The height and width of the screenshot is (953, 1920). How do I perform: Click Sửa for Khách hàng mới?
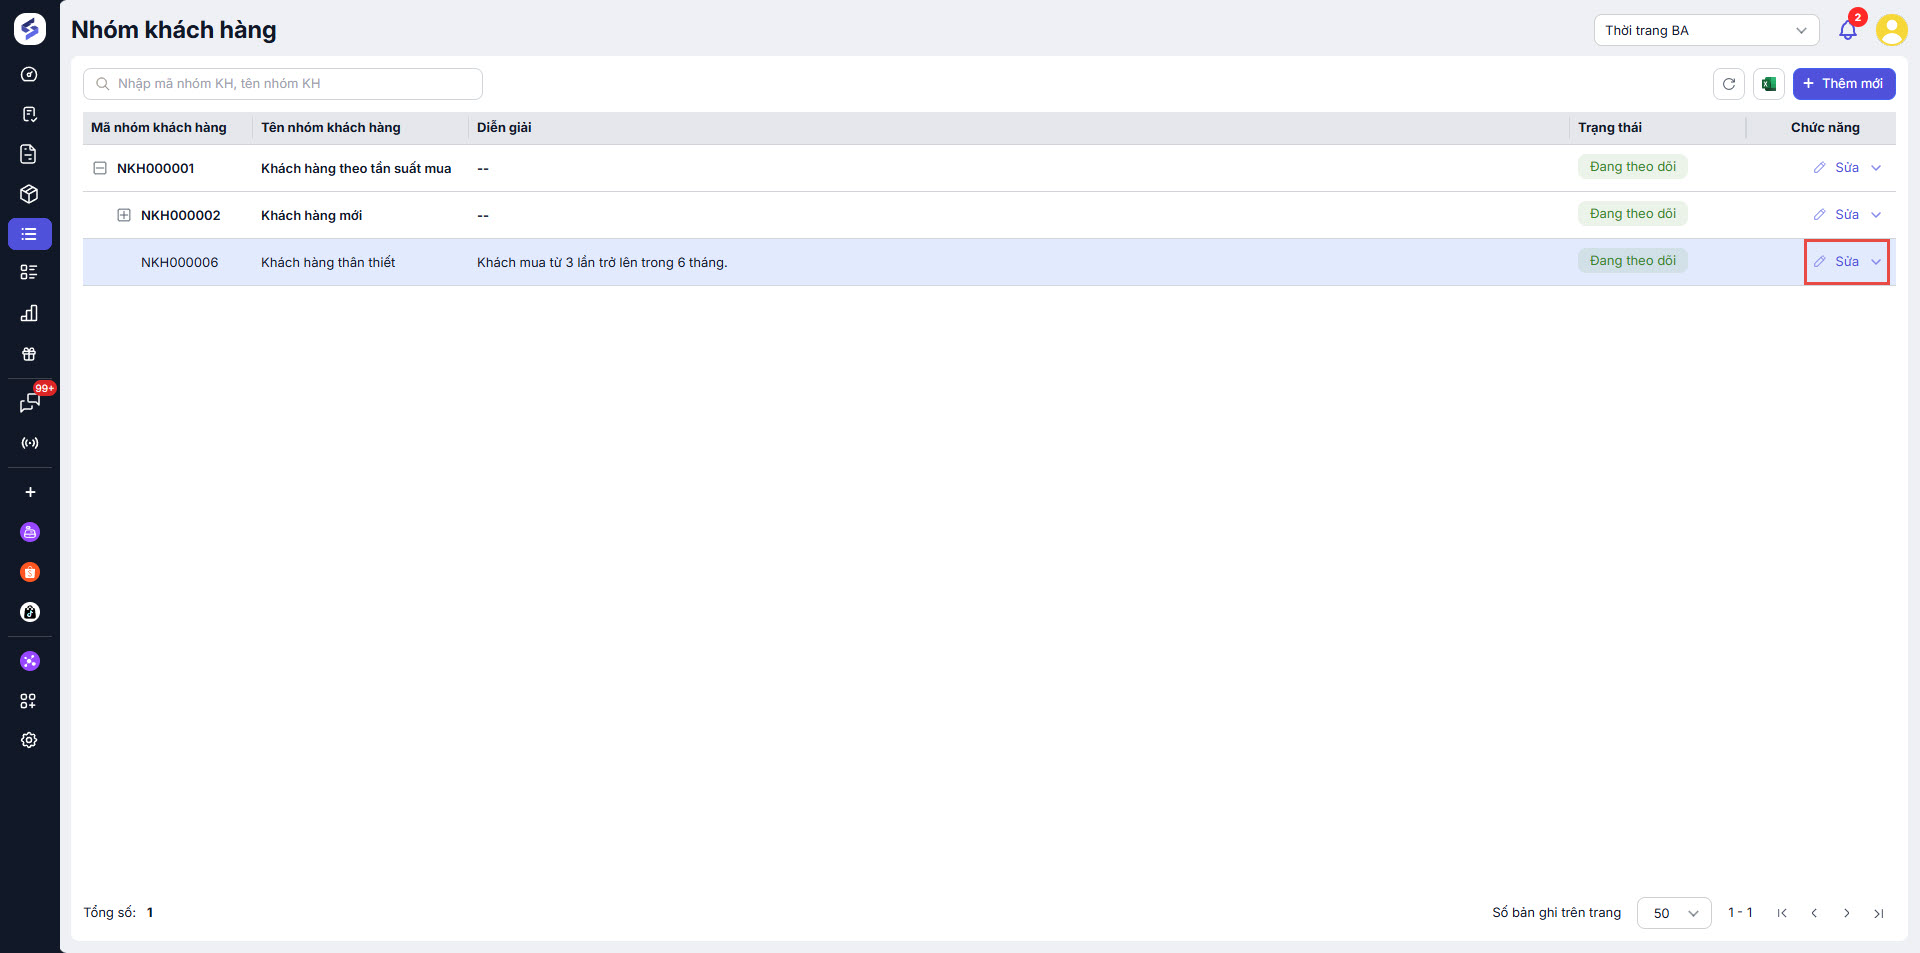click(x=1836, y=215)
